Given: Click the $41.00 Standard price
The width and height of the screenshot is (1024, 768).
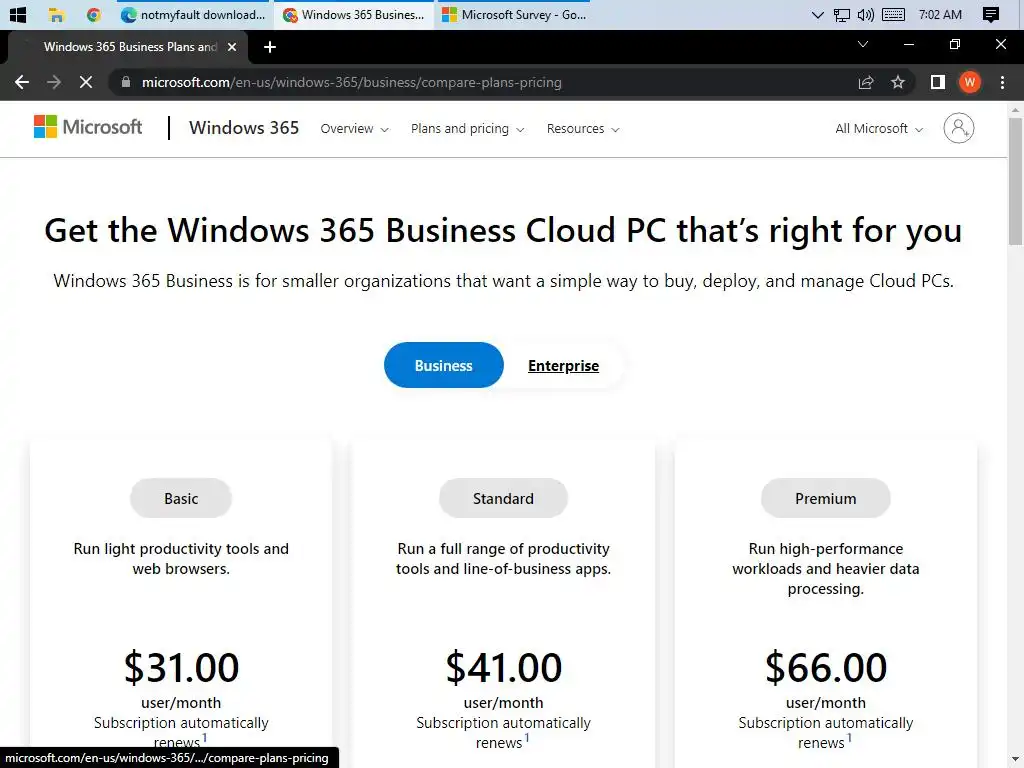Looking at the screenshot, I should tap(504, 667).
